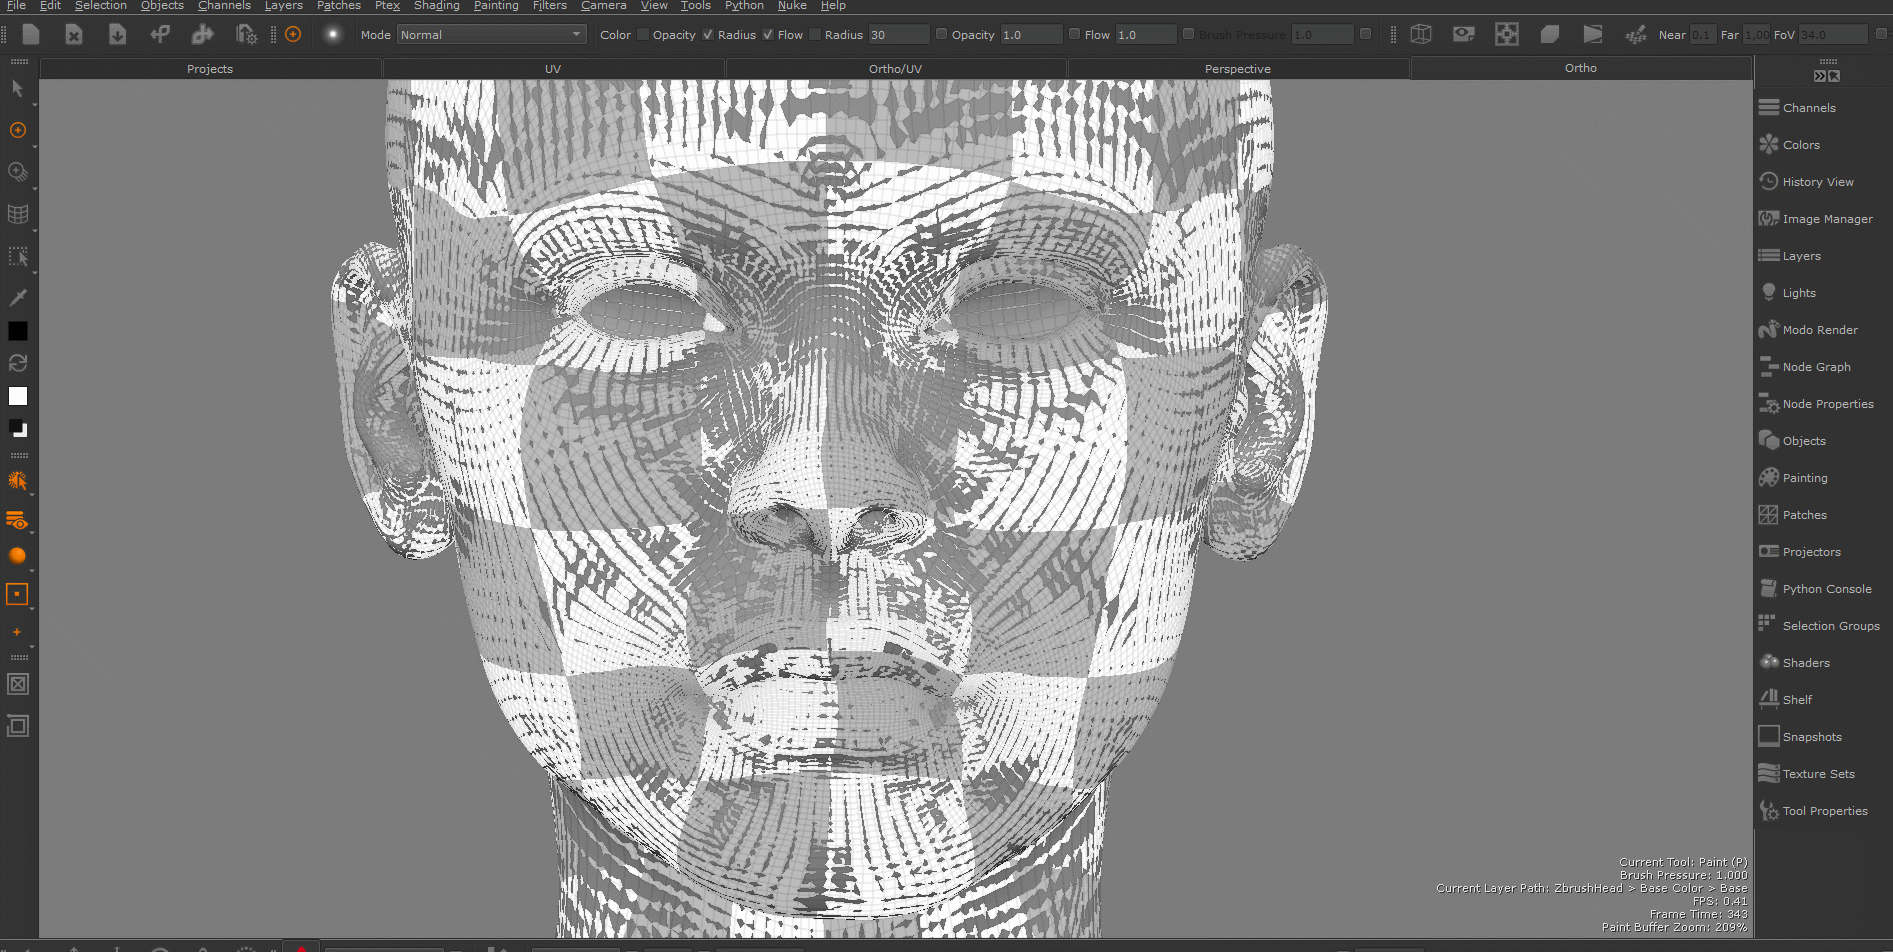Click the New project page icon
Viewport: 1893px width, 952px height.
point(31,34)
